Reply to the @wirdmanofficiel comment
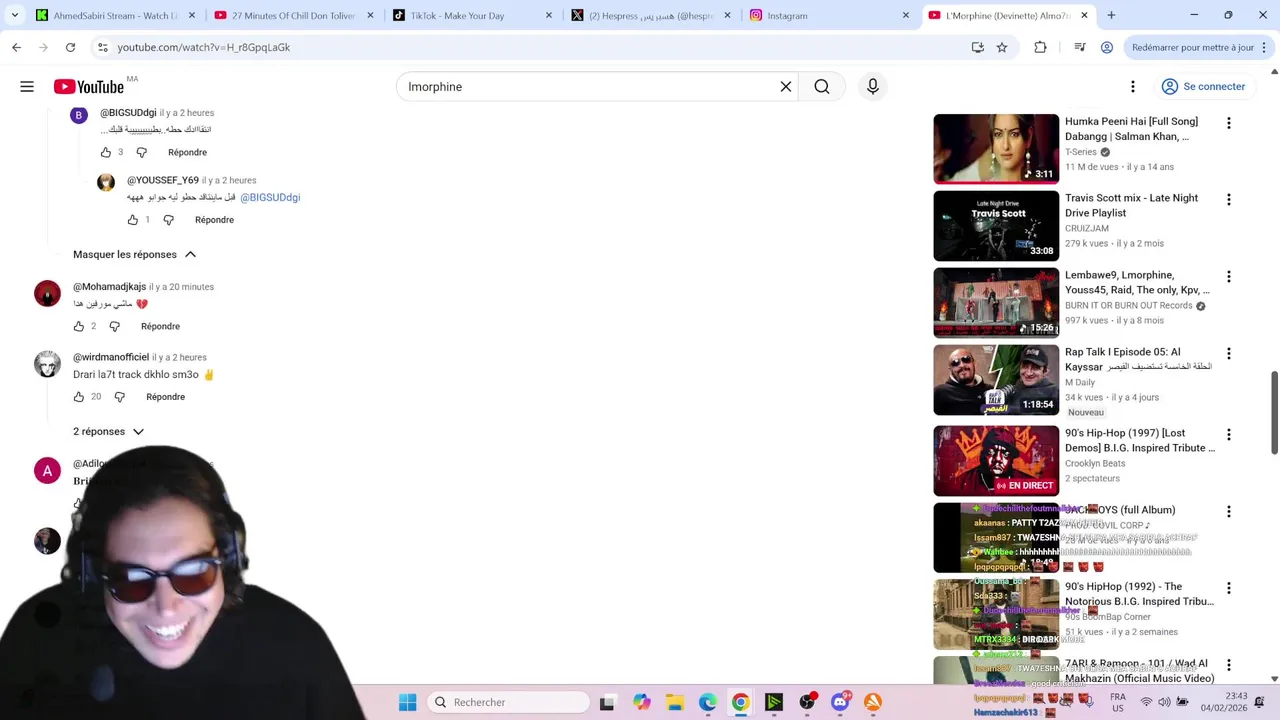 [x=166, y=397]
